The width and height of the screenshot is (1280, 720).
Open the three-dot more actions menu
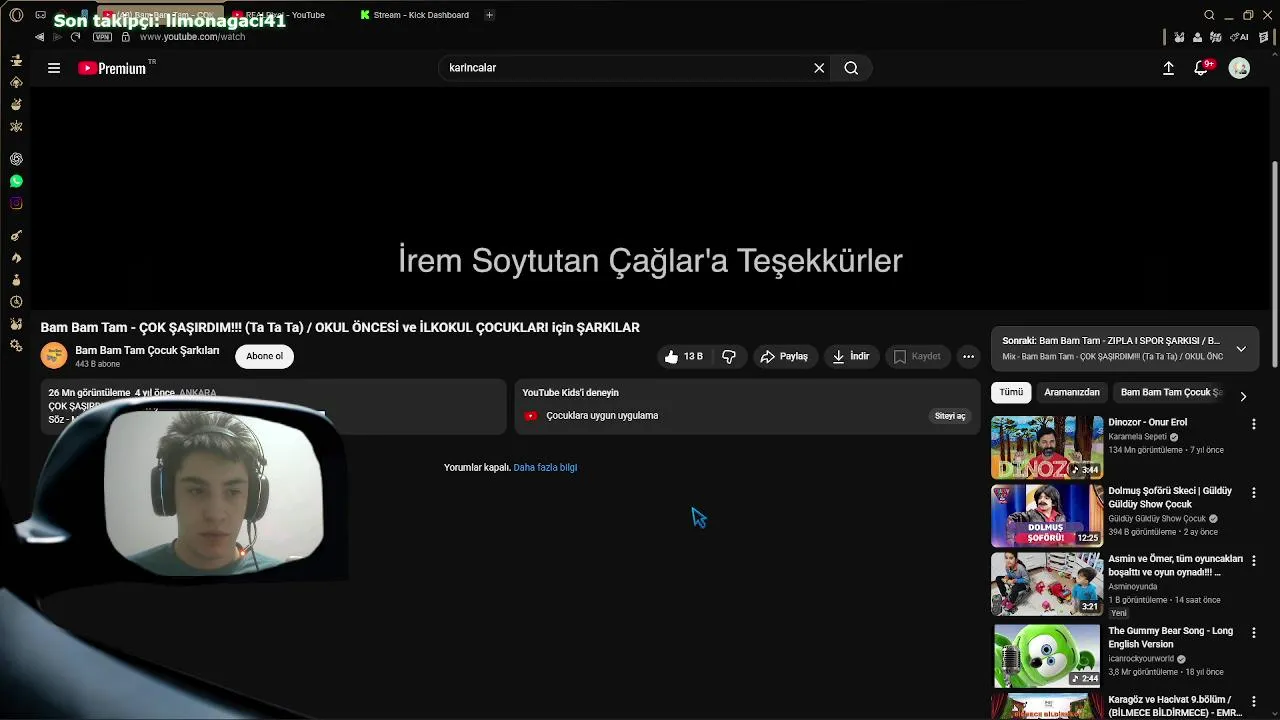click(x=968, y=356)
